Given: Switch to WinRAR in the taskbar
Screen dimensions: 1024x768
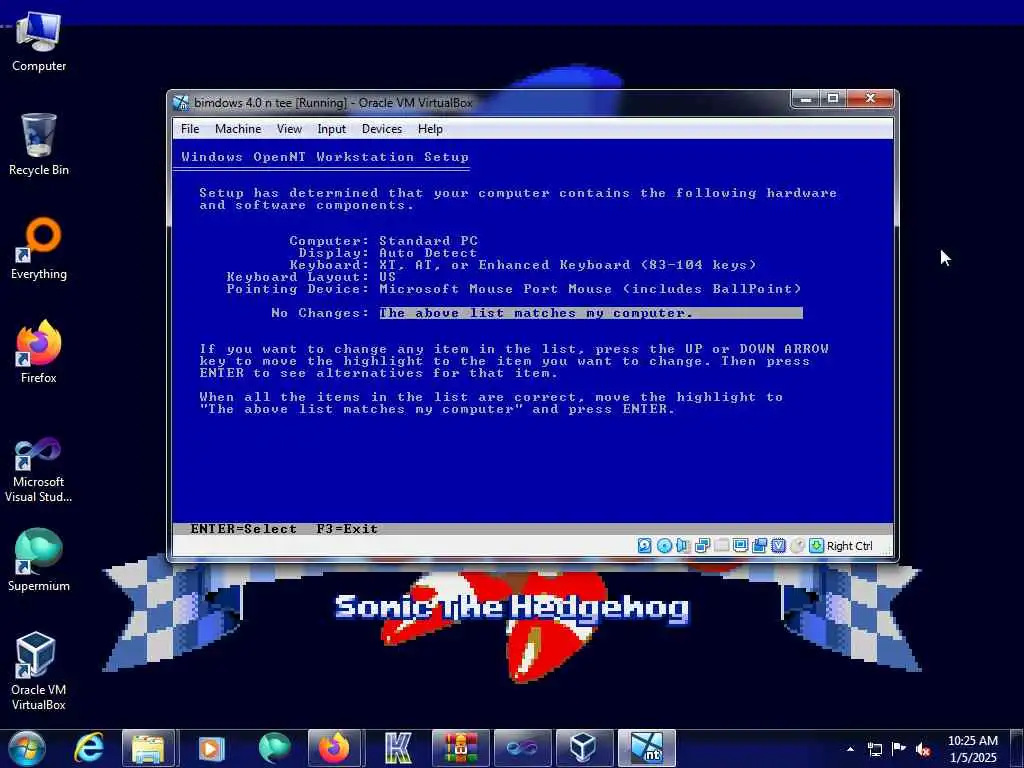Looking at the screenshot, I should (460, 748).
